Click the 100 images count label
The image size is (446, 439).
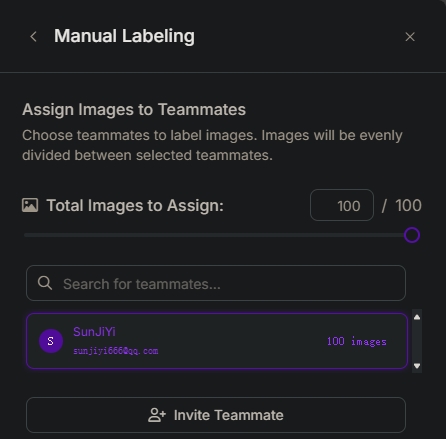356,341
